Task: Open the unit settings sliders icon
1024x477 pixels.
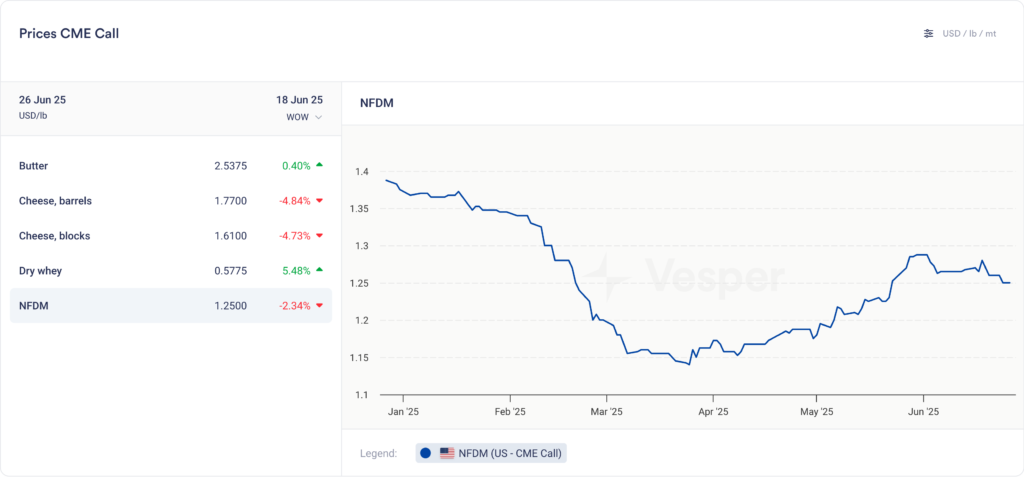Action: click(x=928, y=34)
